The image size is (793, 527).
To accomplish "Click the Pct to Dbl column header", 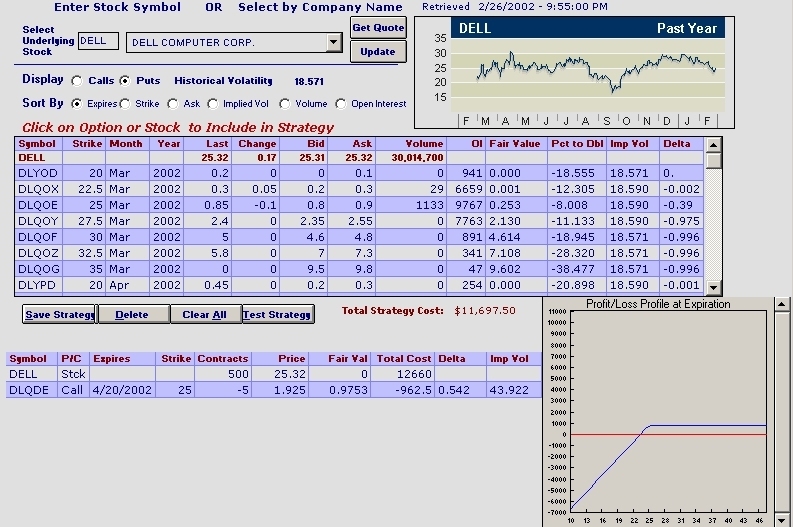I will (x=577, y=144).
